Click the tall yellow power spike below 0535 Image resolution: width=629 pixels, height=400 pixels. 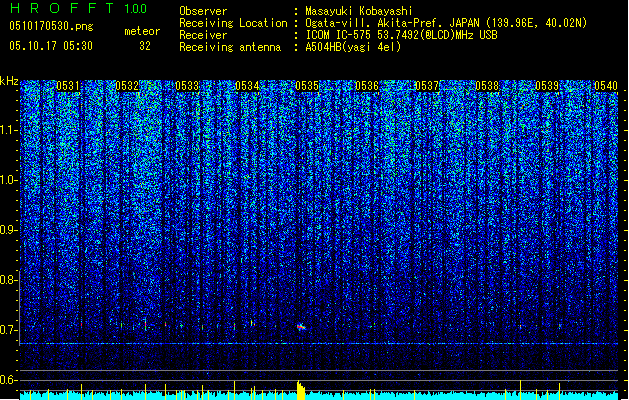click(300, 390)
